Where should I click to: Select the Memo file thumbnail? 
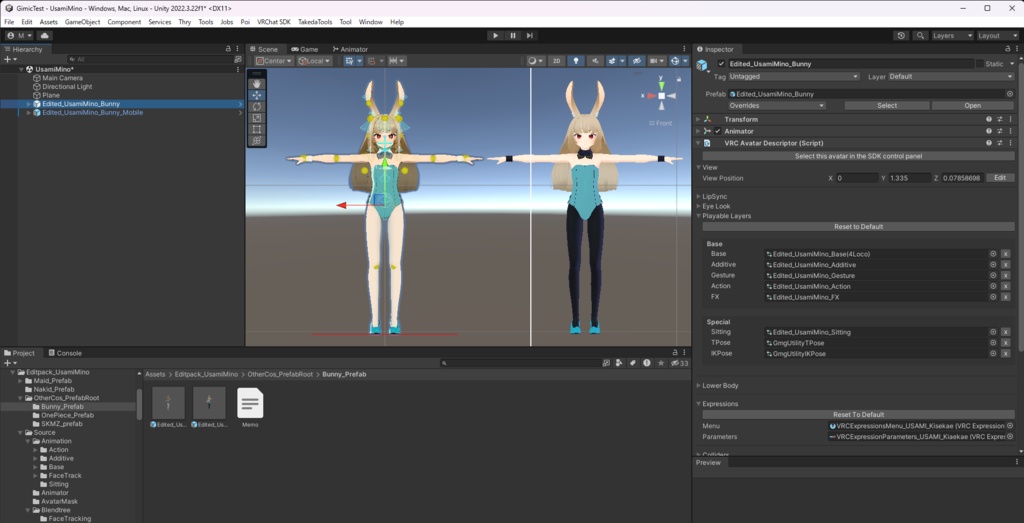point(250,403)
